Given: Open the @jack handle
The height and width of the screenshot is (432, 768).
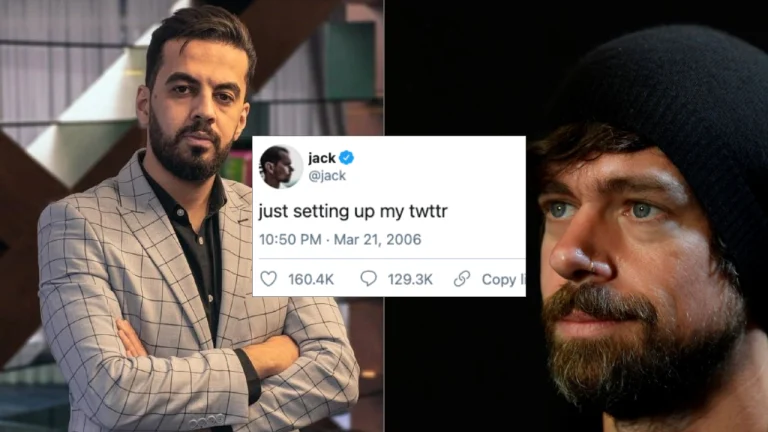Looking at the screenshot, I should (327, 175).
